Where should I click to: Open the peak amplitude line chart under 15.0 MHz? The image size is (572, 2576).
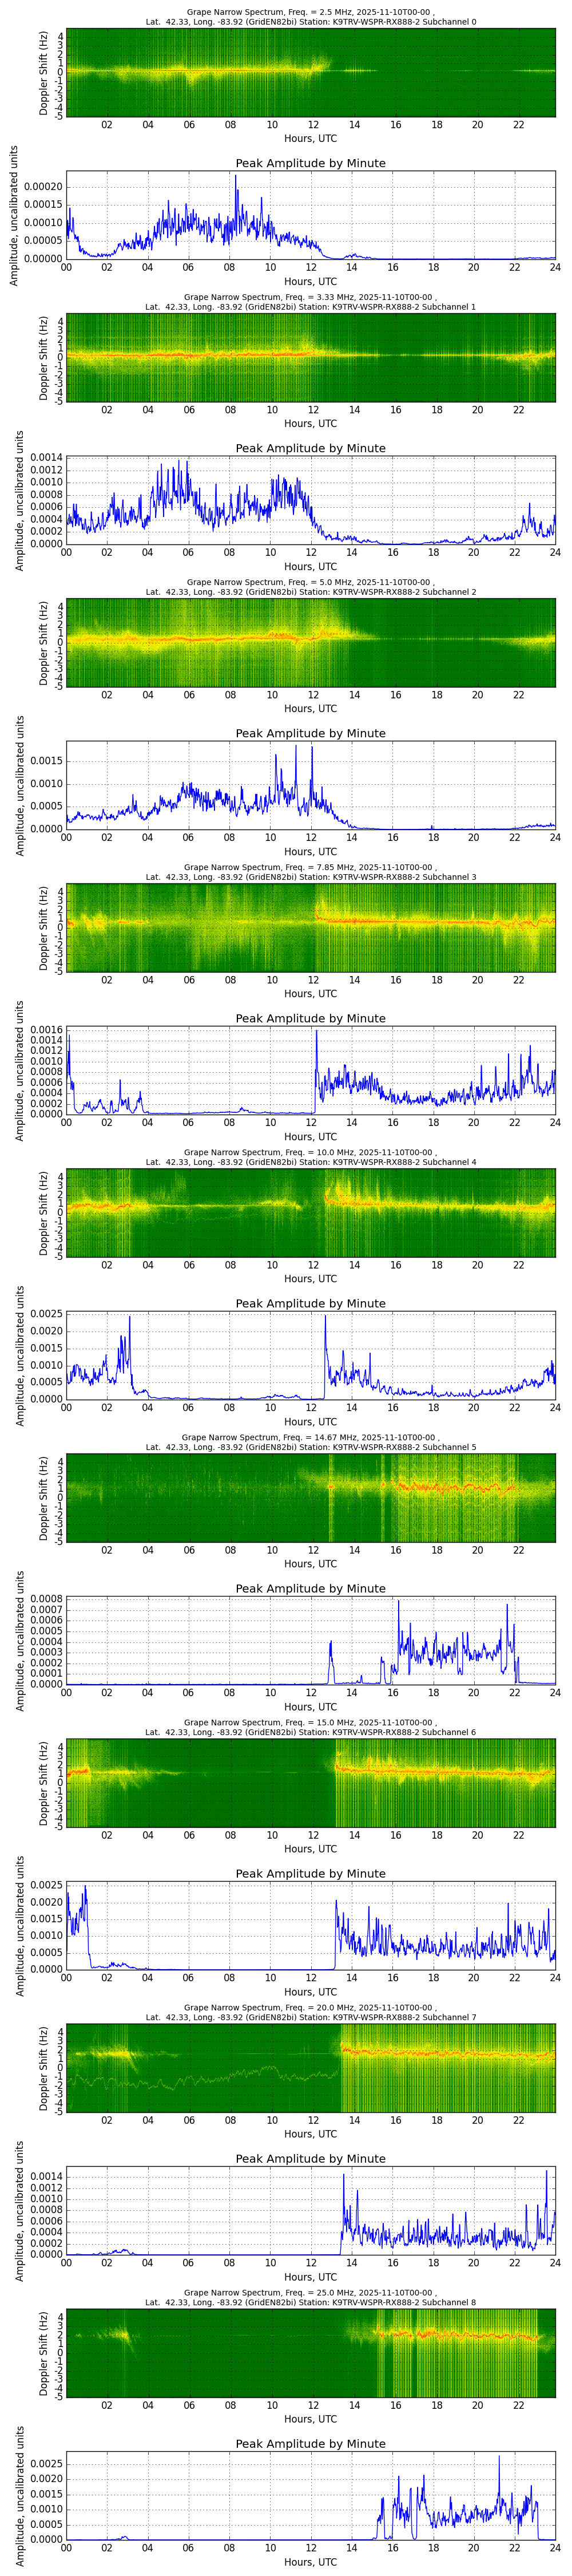[311, 1925]
